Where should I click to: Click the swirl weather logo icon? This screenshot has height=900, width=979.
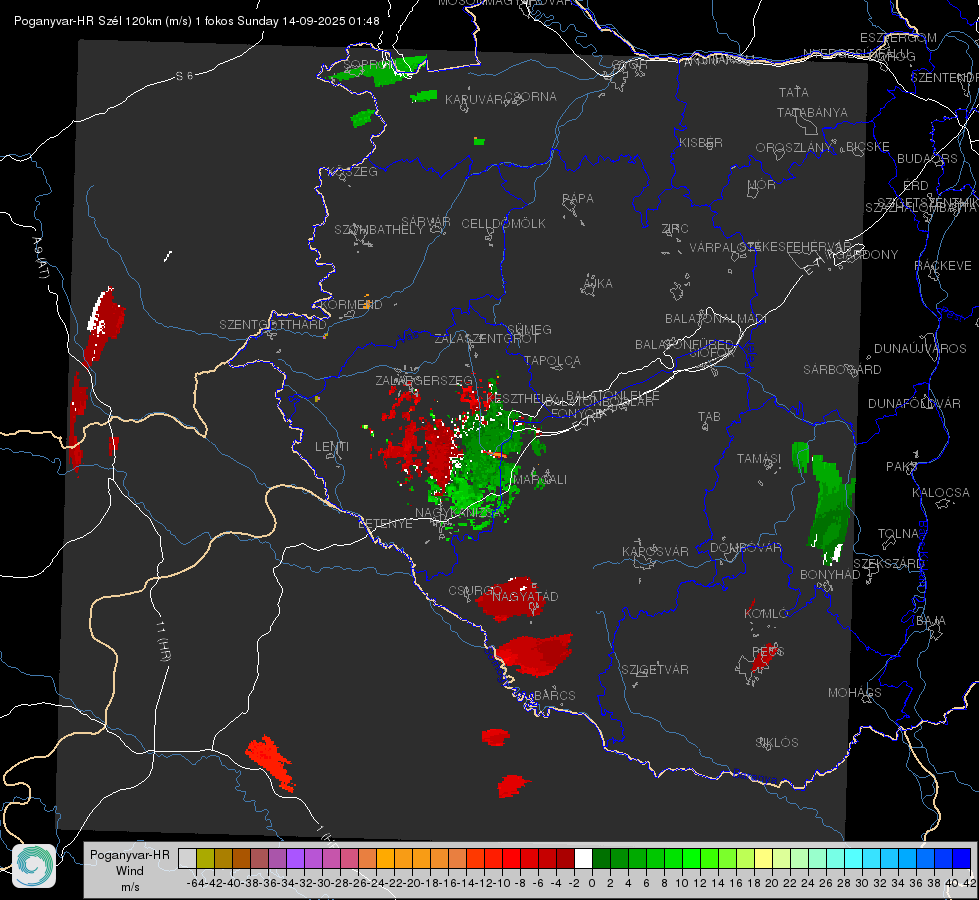click(x=34, y=866)
